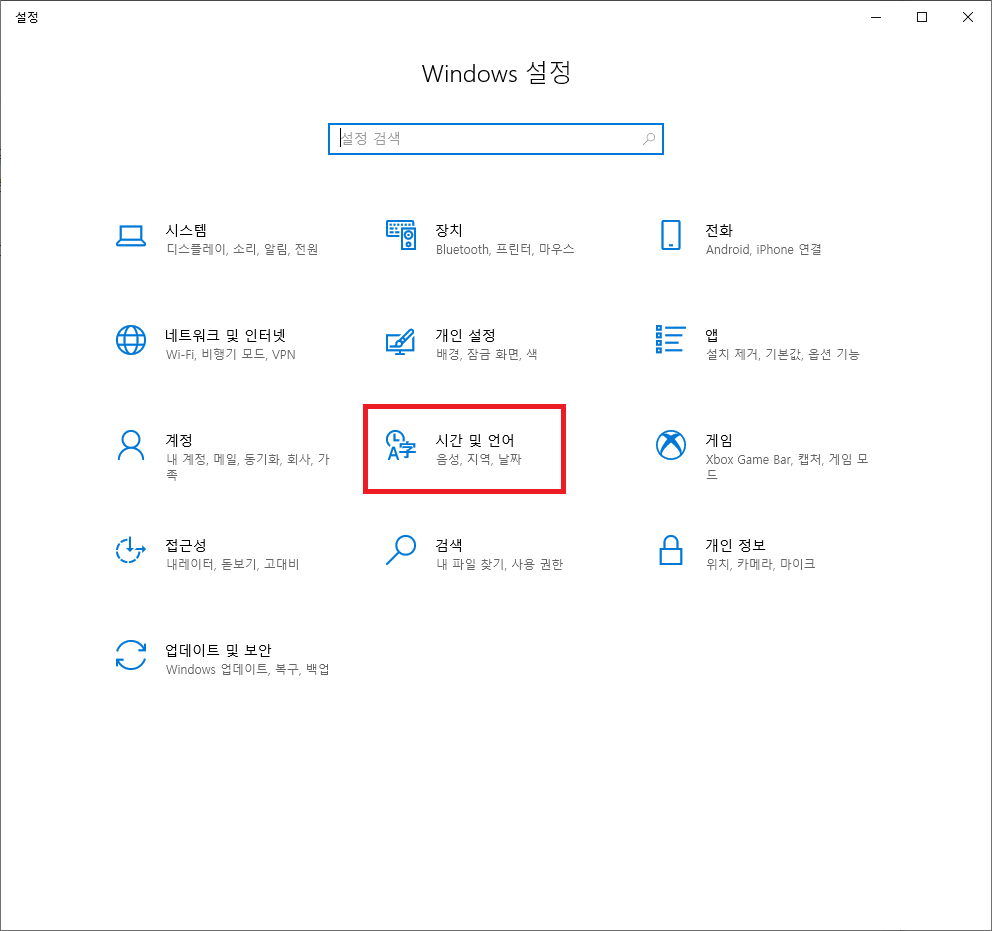Screen dimensions: 992x931
Task: Click the Windows 업데이트, 복구, 백업 description
Action: tap(248, 669)
